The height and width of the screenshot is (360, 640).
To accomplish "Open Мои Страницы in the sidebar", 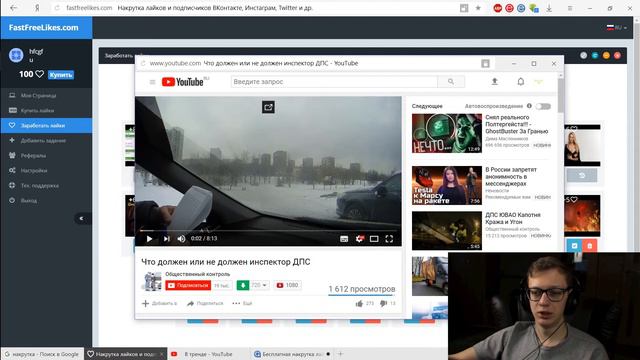I will 46,96.
